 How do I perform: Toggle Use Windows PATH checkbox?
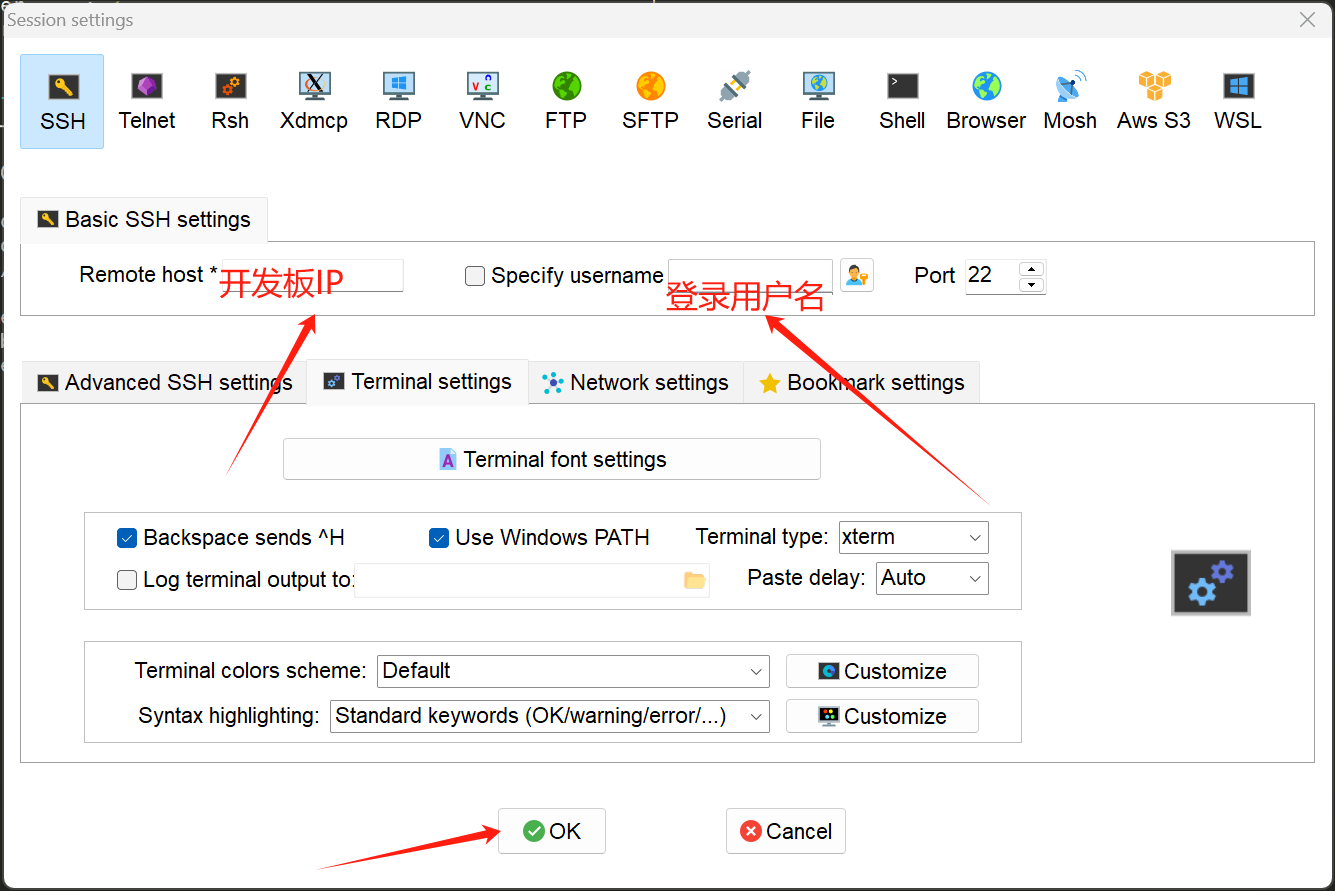pos(439,538)
